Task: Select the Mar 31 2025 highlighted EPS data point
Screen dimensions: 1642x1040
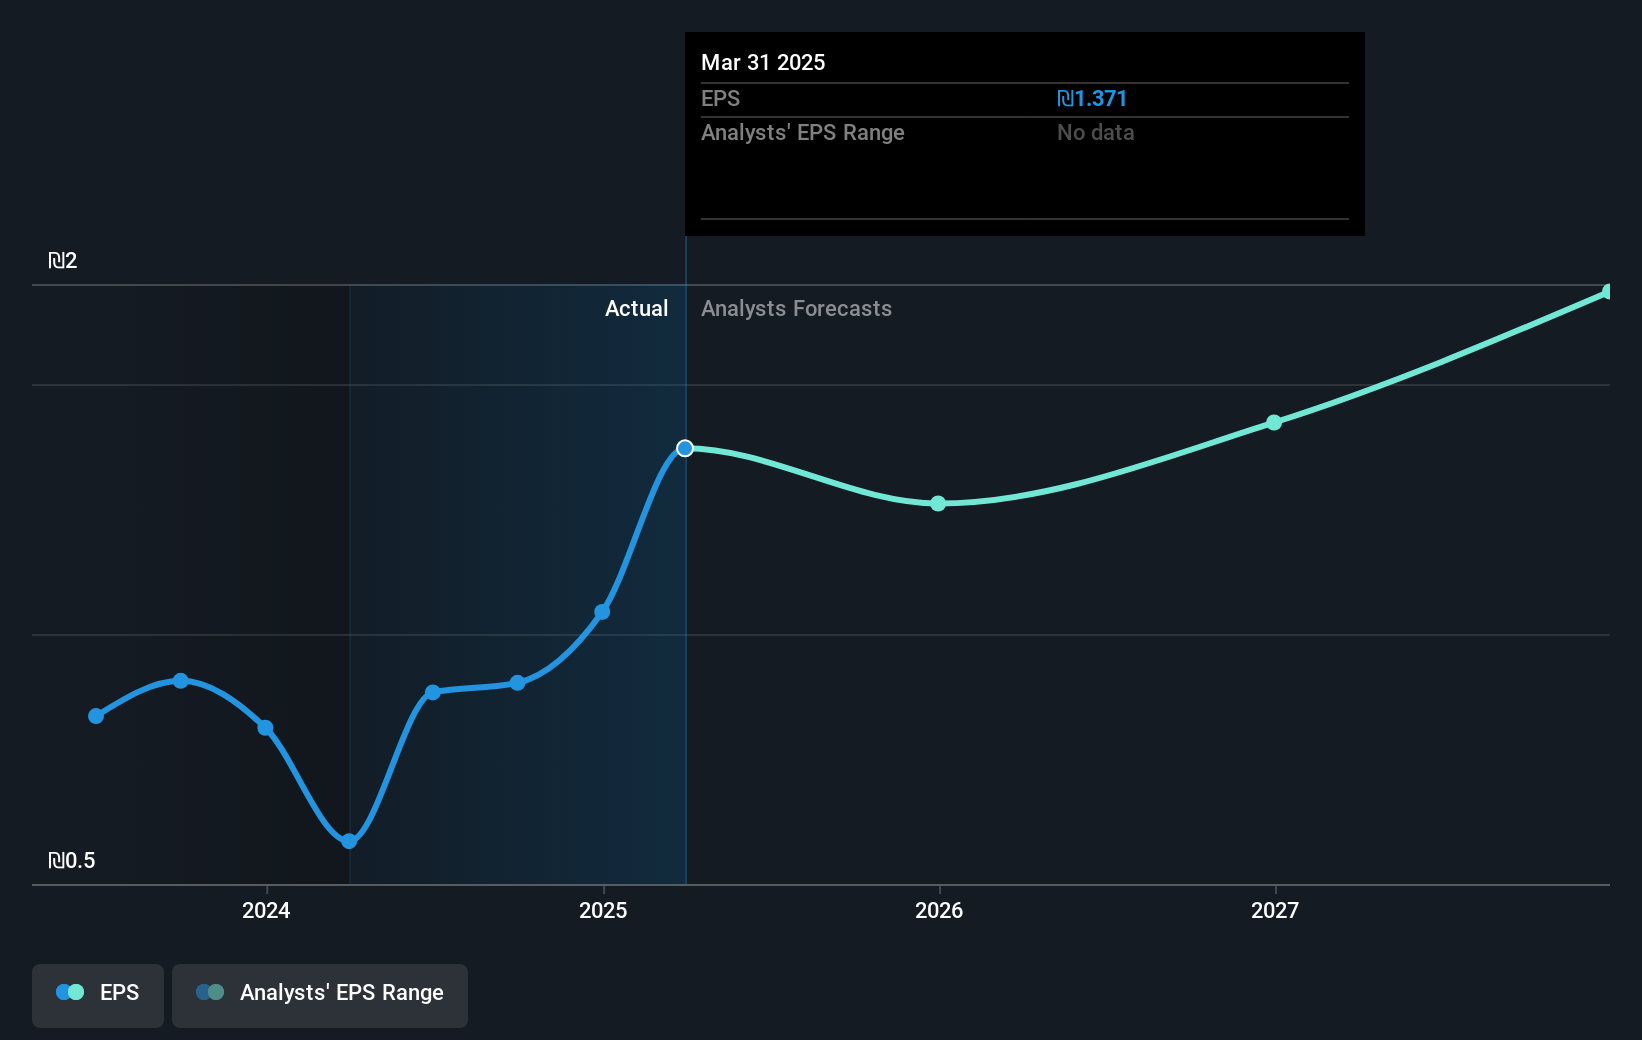Action: 685,448
